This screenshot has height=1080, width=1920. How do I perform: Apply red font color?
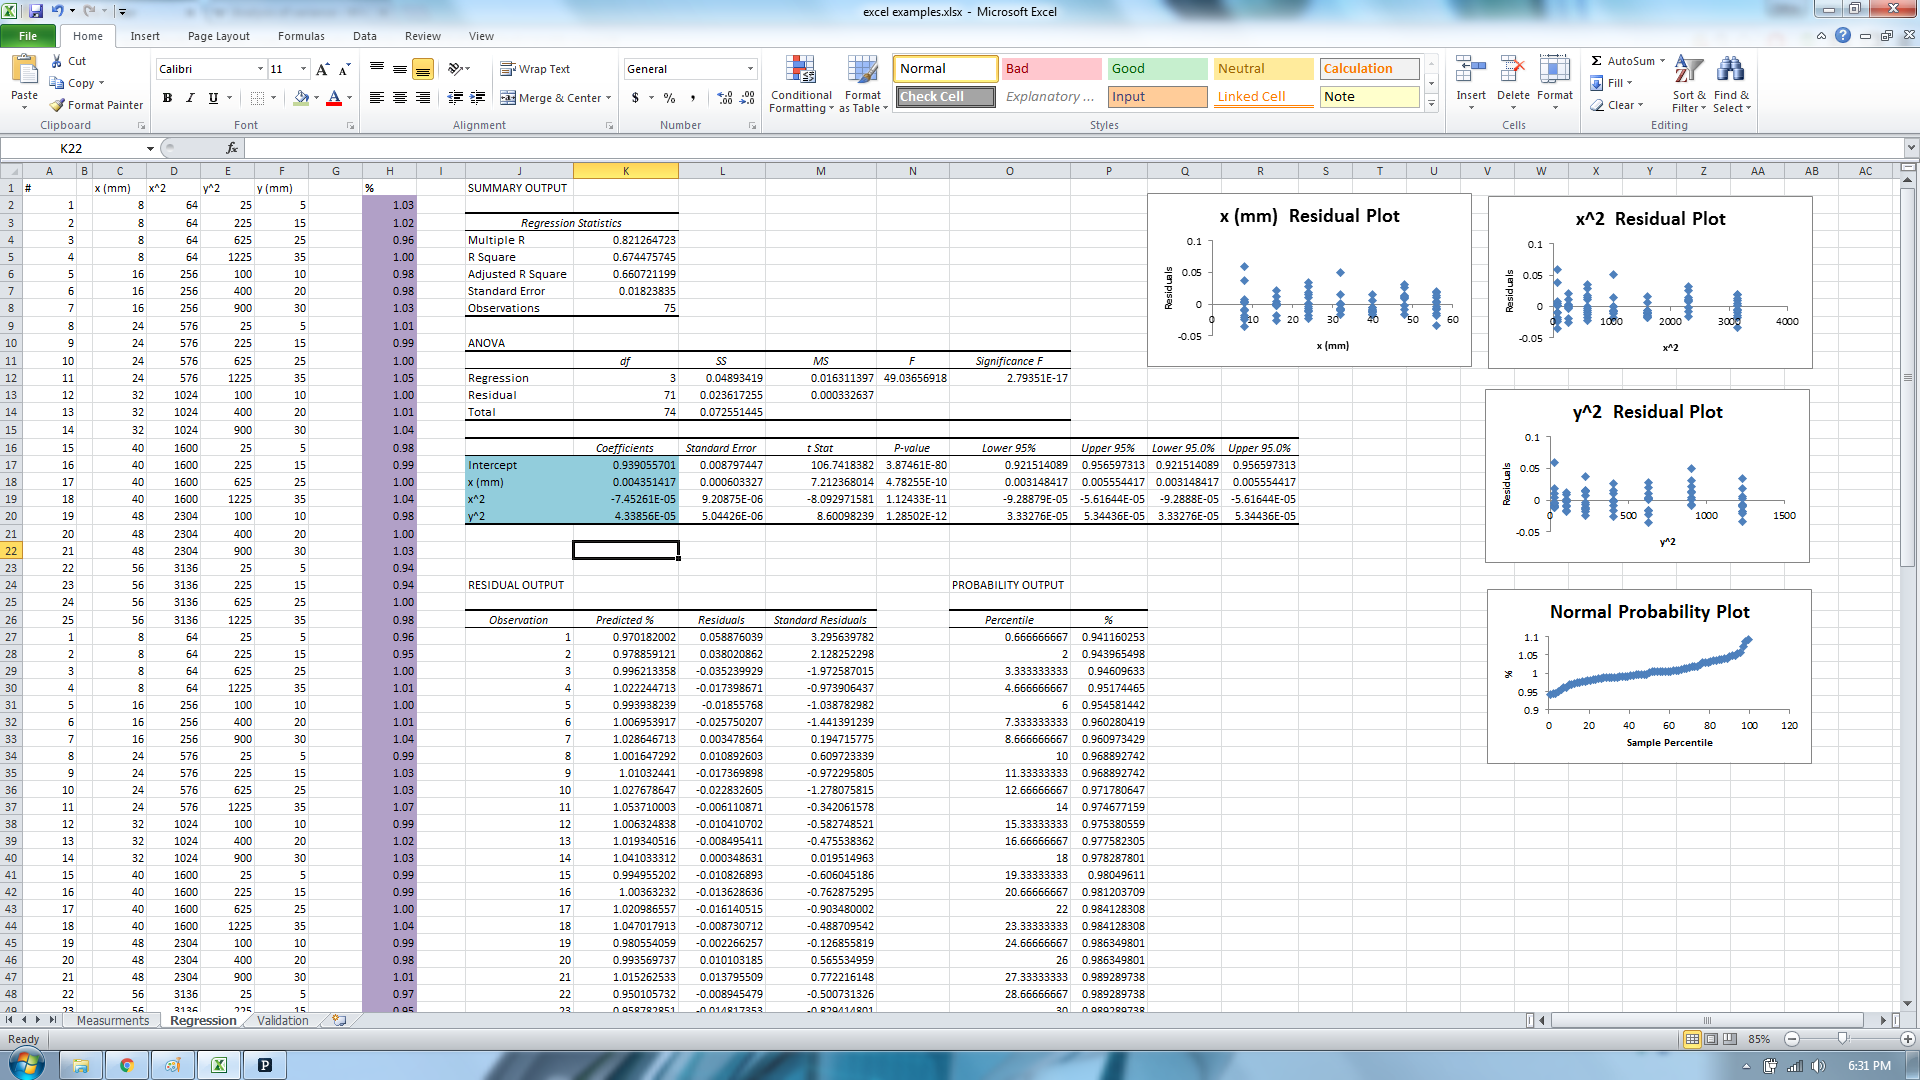(x=334, y=98)
